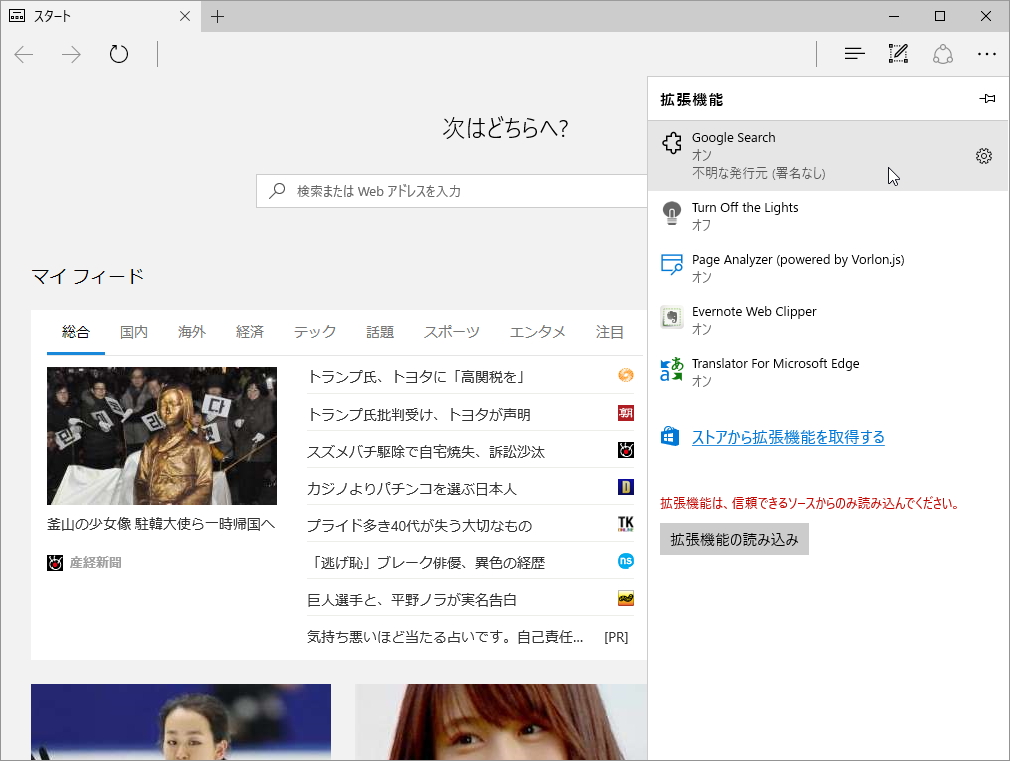1010x761 pixels.
Task: Select Translator For Microsoft Edge entry
Action: tap(828, 372)
